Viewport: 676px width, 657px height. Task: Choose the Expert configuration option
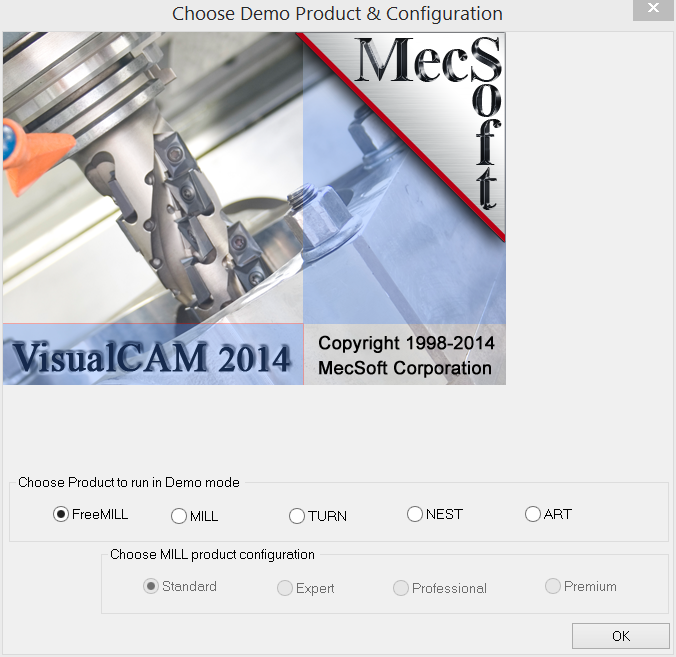point(286,588)
